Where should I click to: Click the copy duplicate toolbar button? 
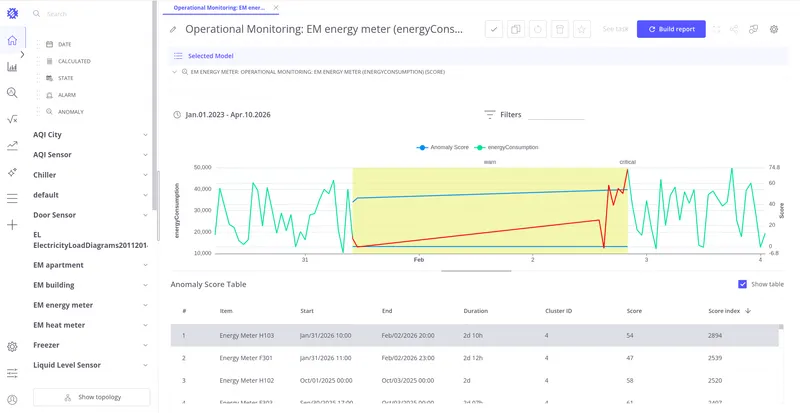click(x=516, y=29)
